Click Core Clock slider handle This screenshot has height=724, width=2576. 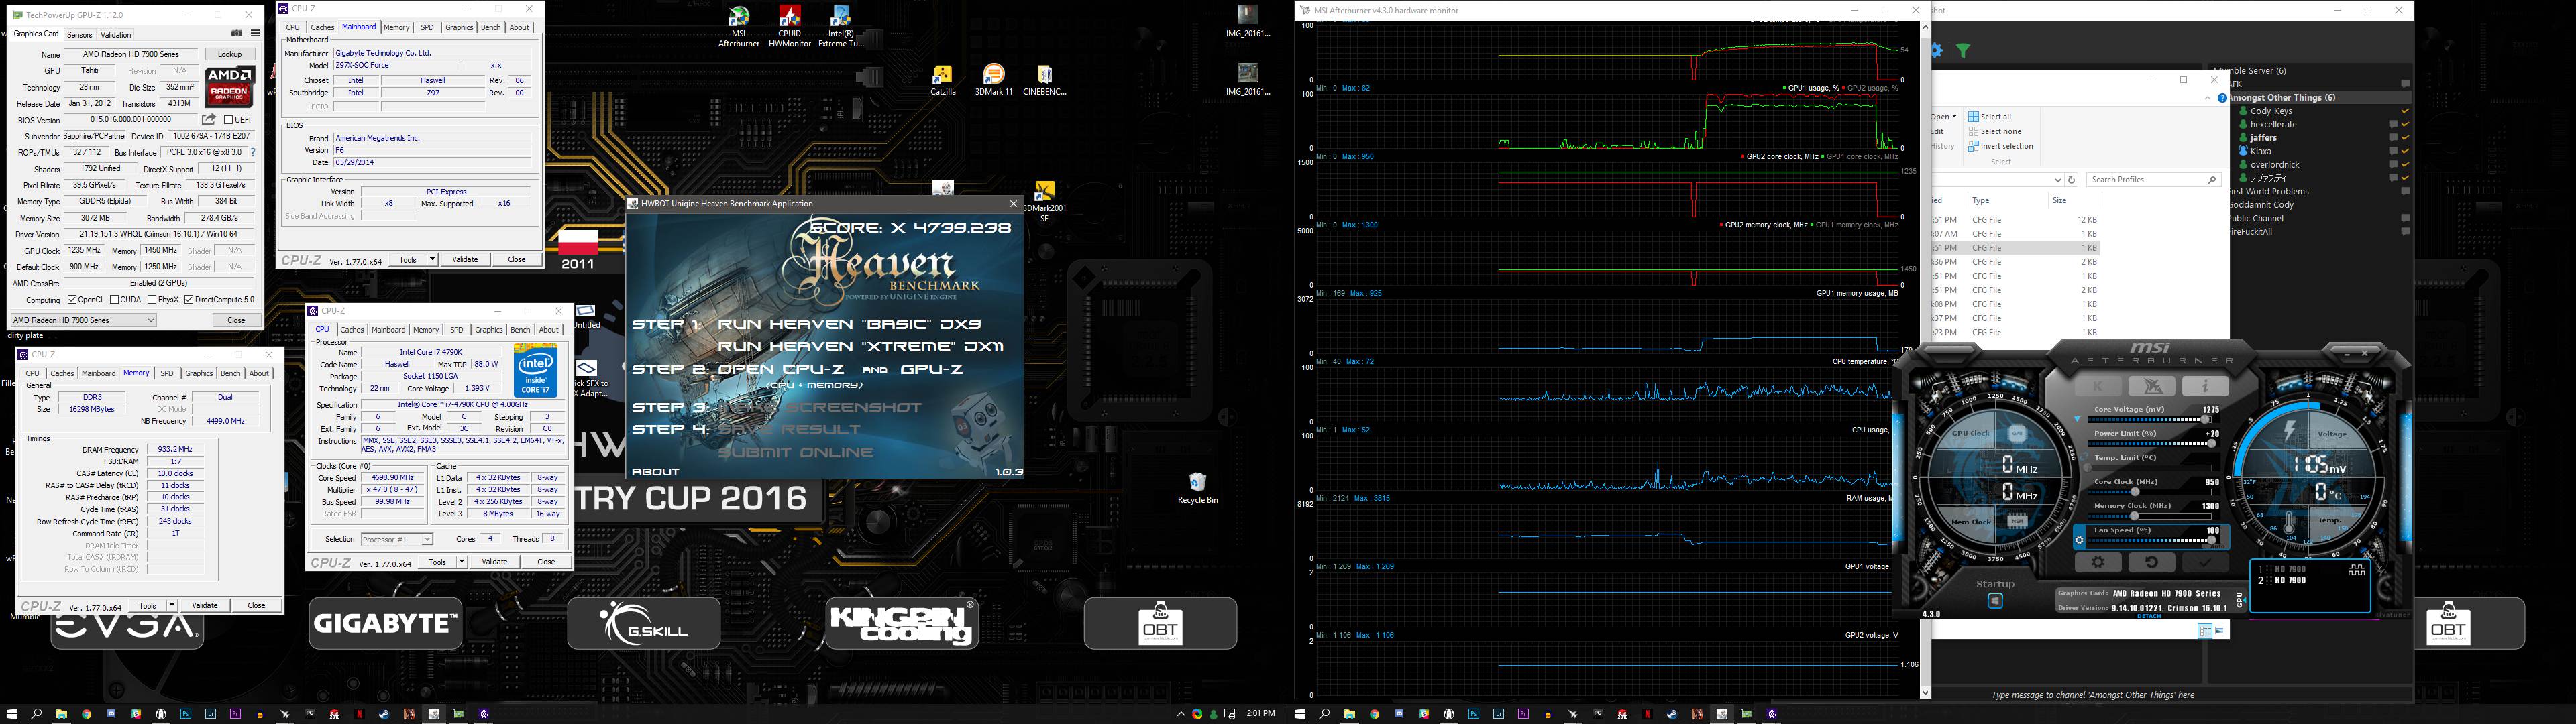[2136, 492]
